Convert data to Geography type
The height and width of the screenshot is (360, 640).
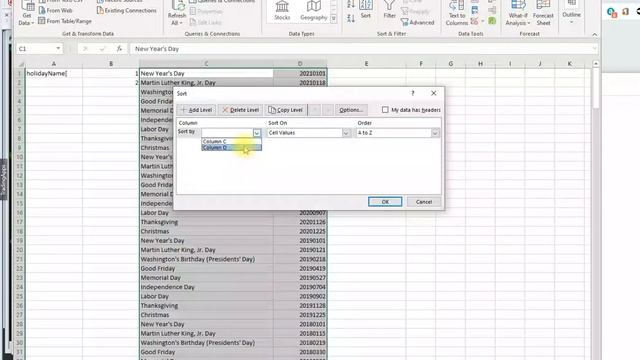coord(313,11)
